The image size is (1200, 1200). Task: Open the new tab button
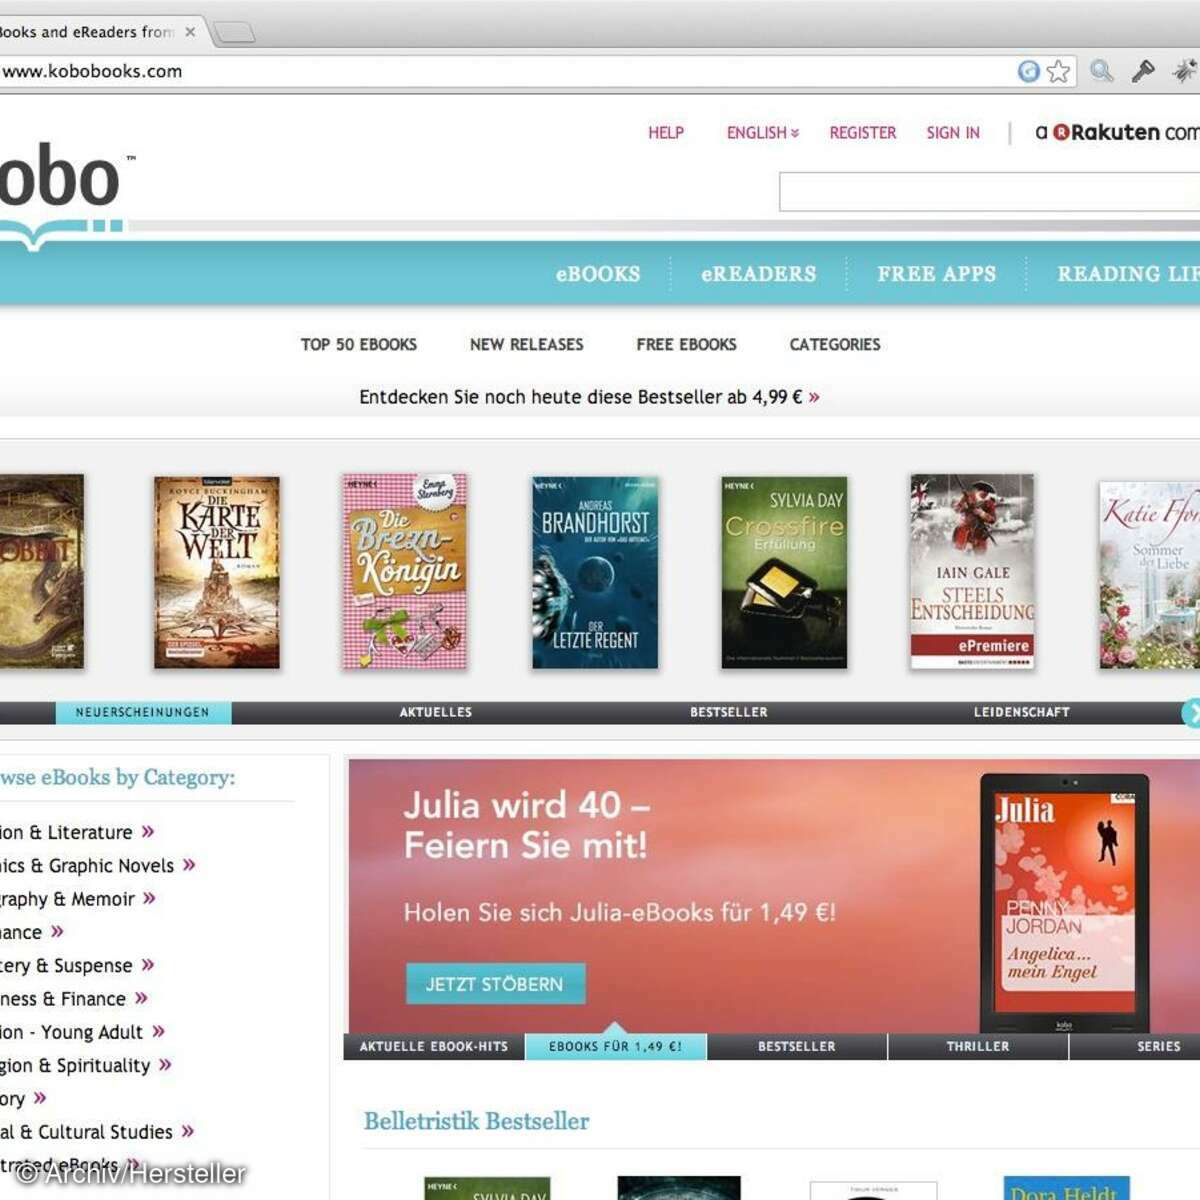pyautogui.click(x=234, y=33)
